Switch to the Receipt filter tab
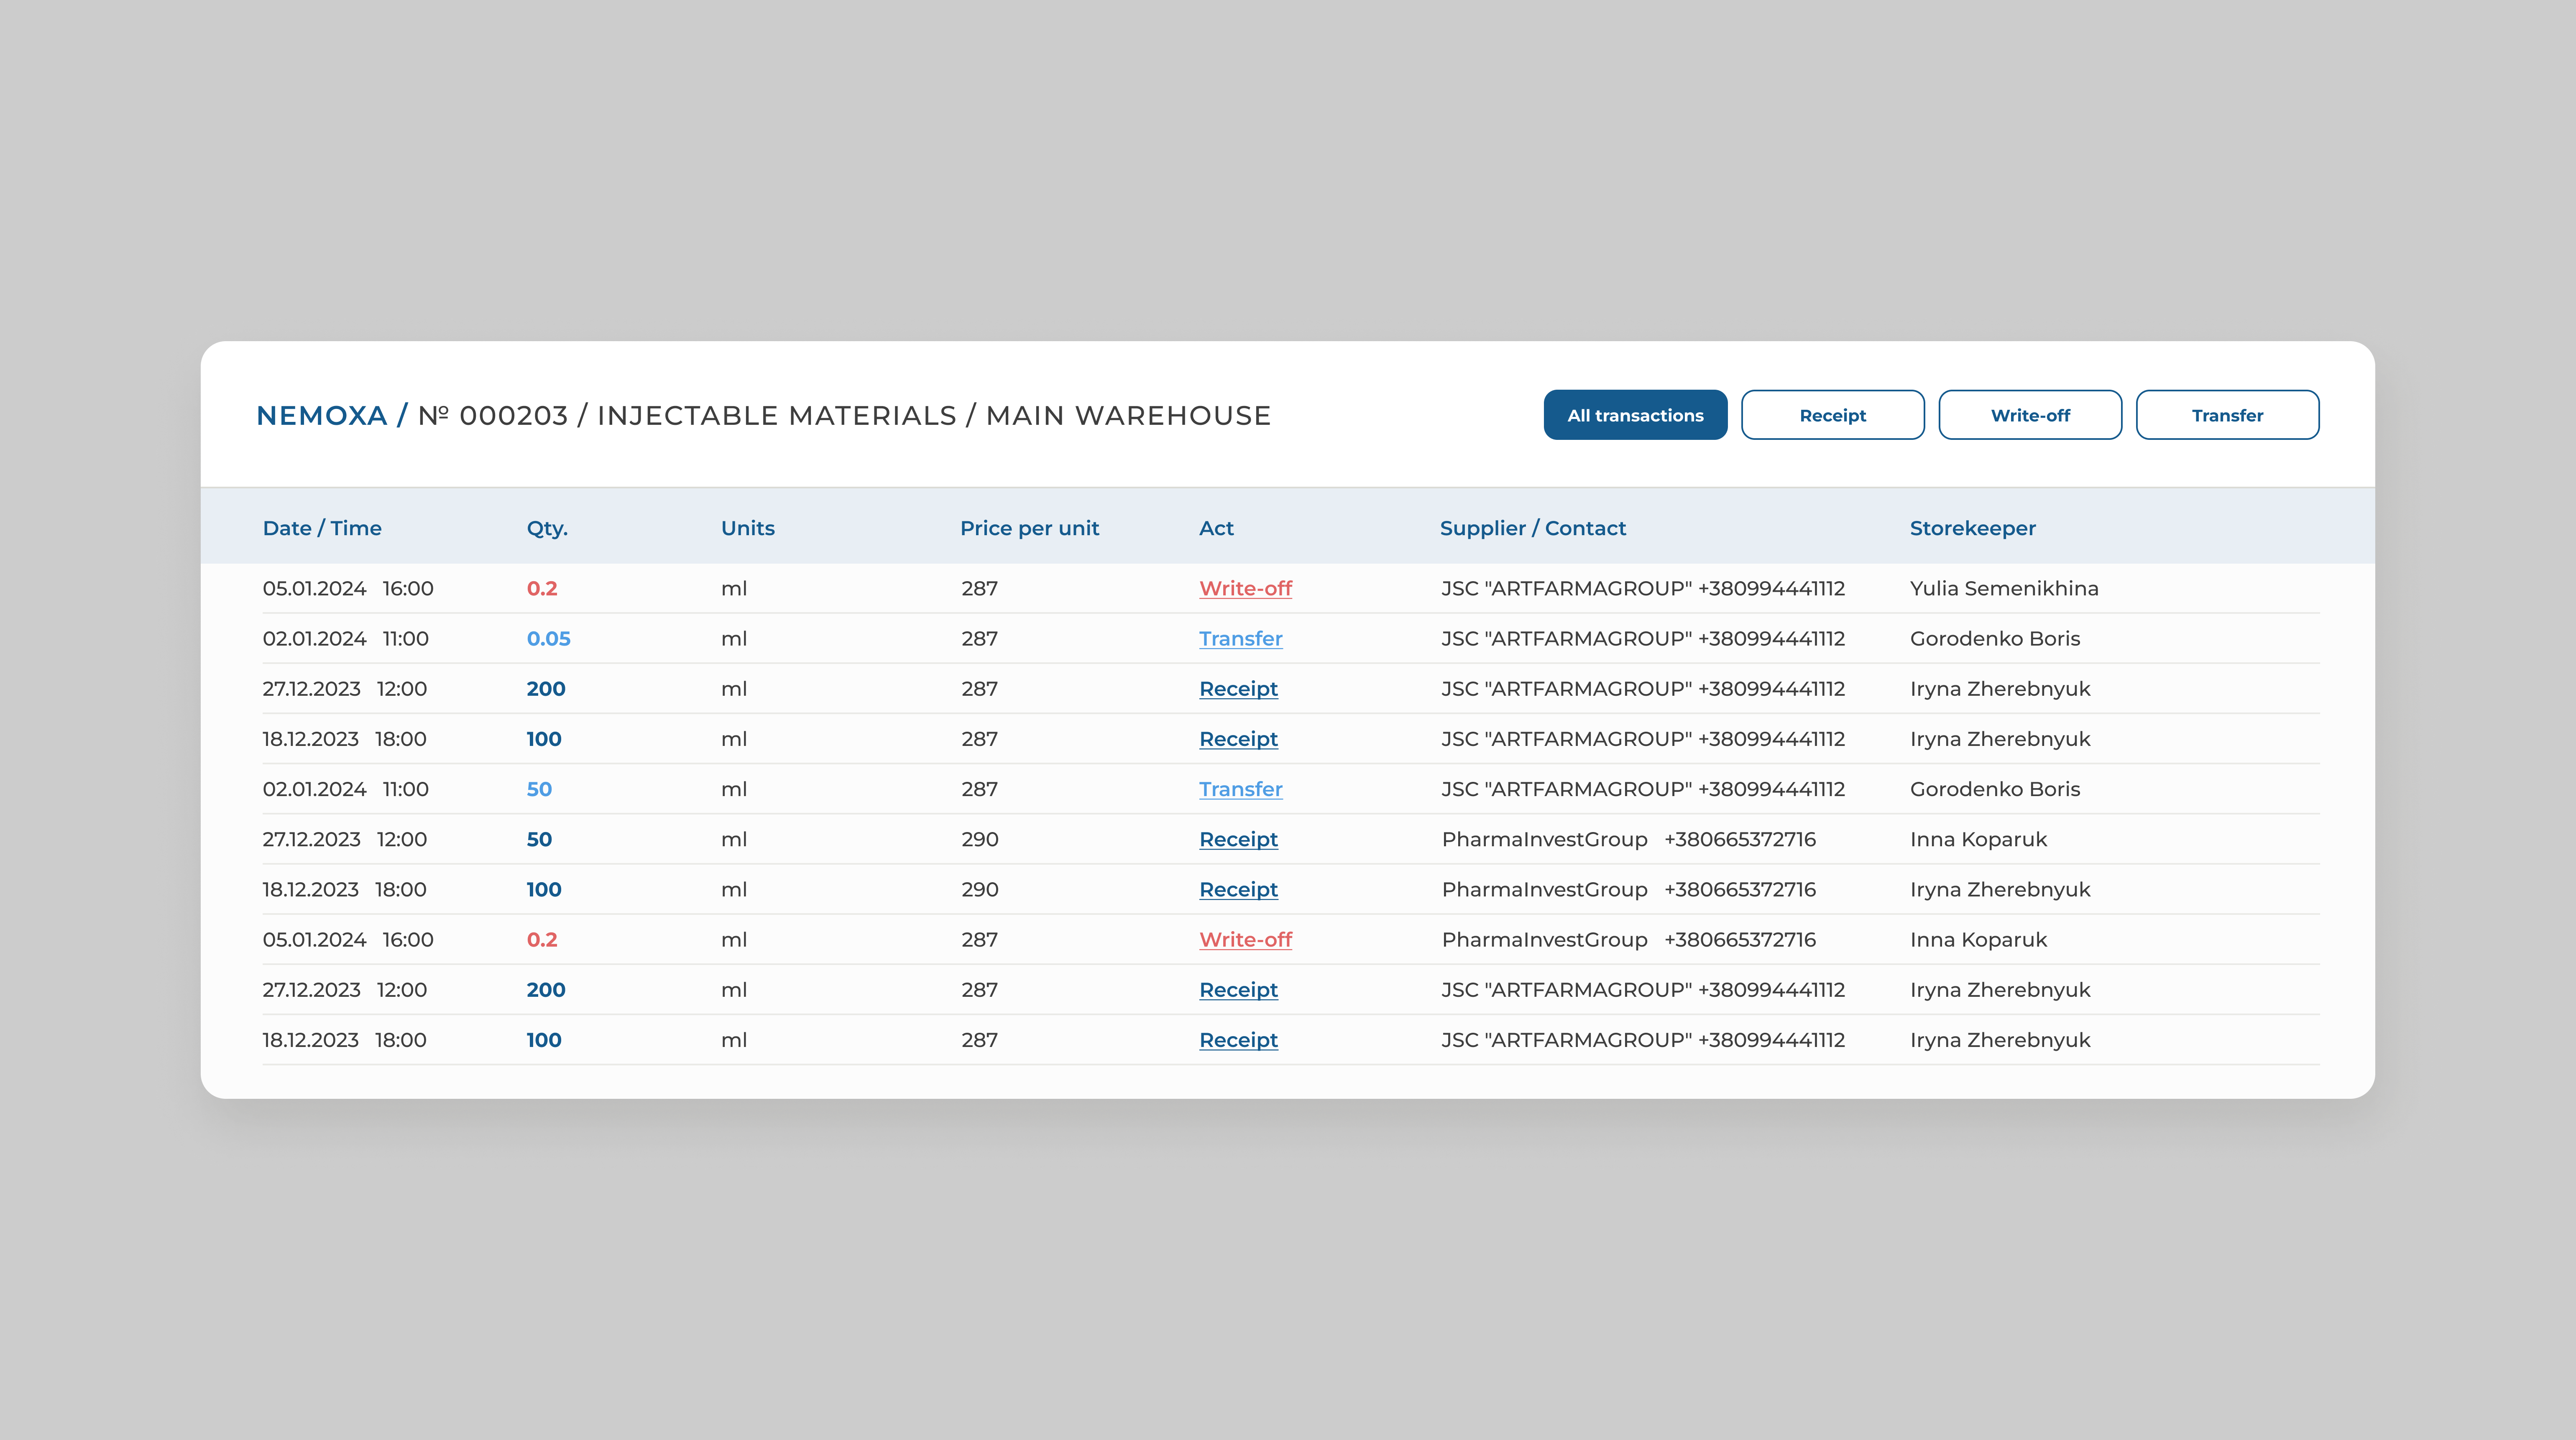2576x1440 pixels. tap(1832, 415)
